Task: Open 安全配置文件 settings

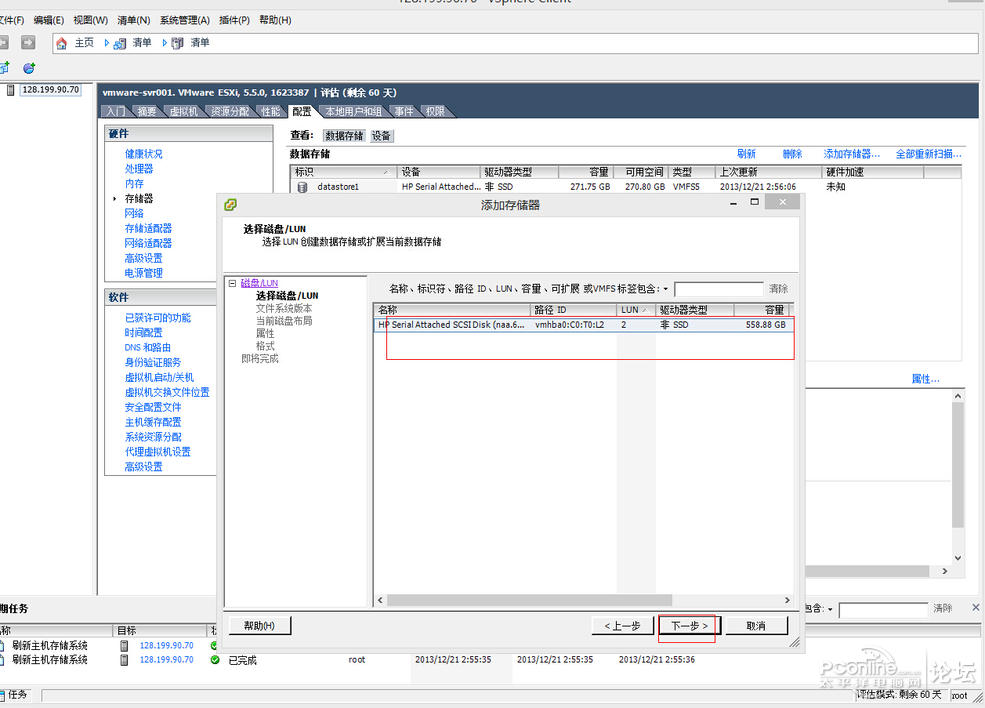Action: point(153,407)
